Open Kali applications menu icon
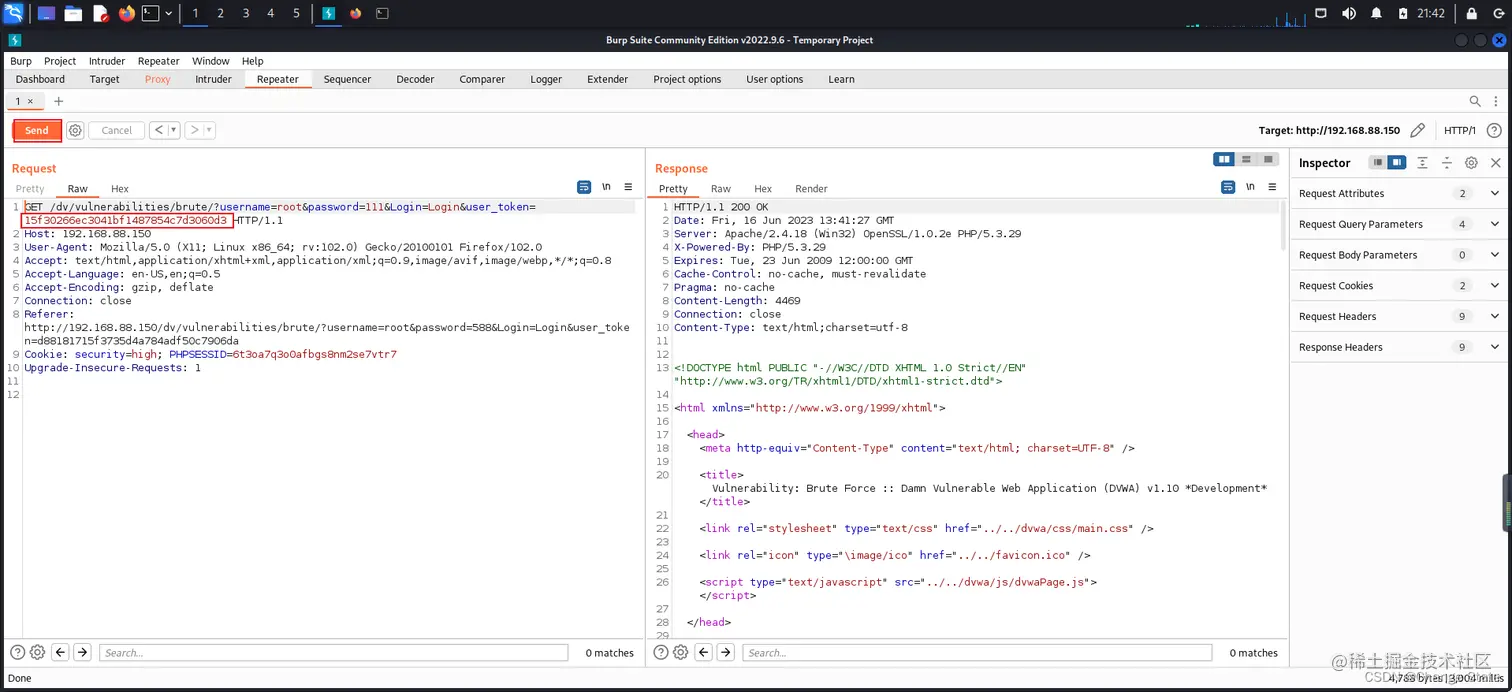1512x692 pixels. point(14,13)
